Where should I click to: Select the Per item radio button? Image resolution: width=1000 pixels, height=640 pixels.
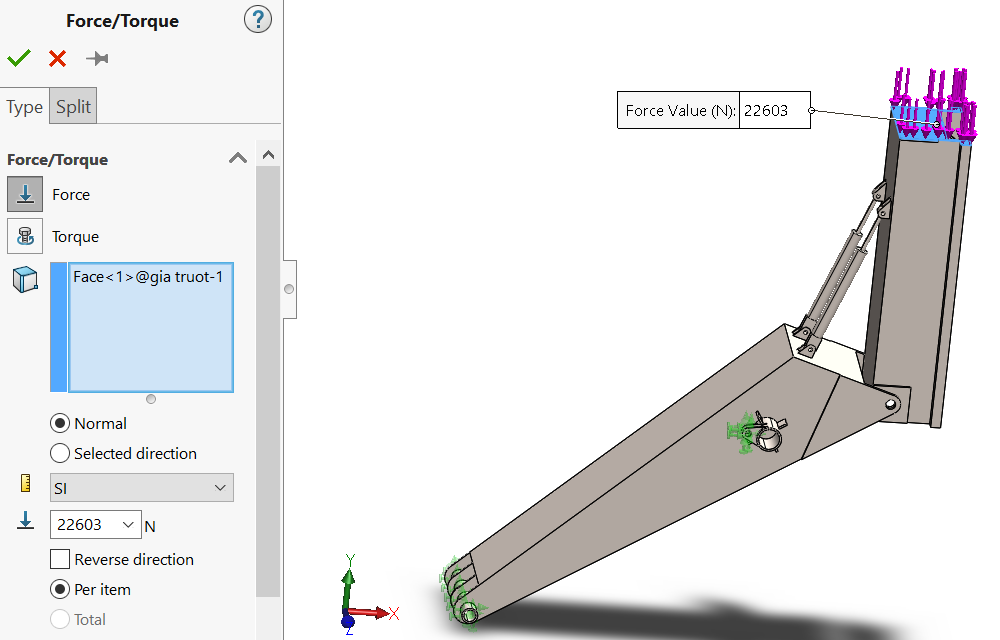tap(60, 589)
